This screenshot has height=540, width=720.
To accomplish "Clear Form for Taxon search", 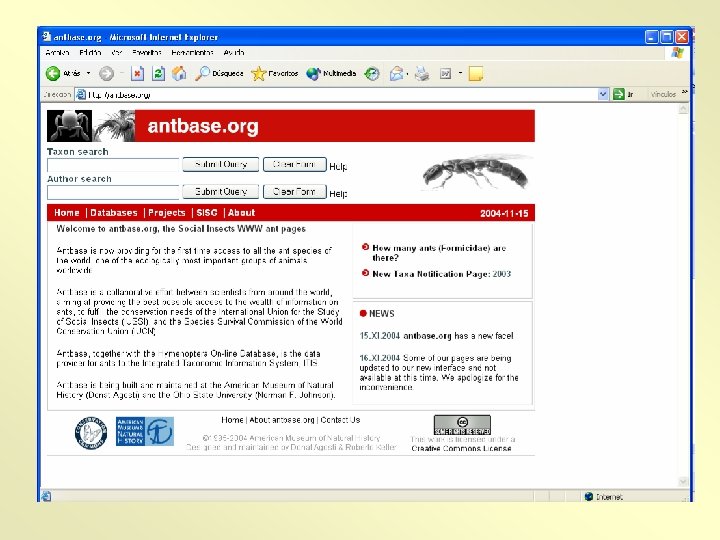I will pos(294,164).
